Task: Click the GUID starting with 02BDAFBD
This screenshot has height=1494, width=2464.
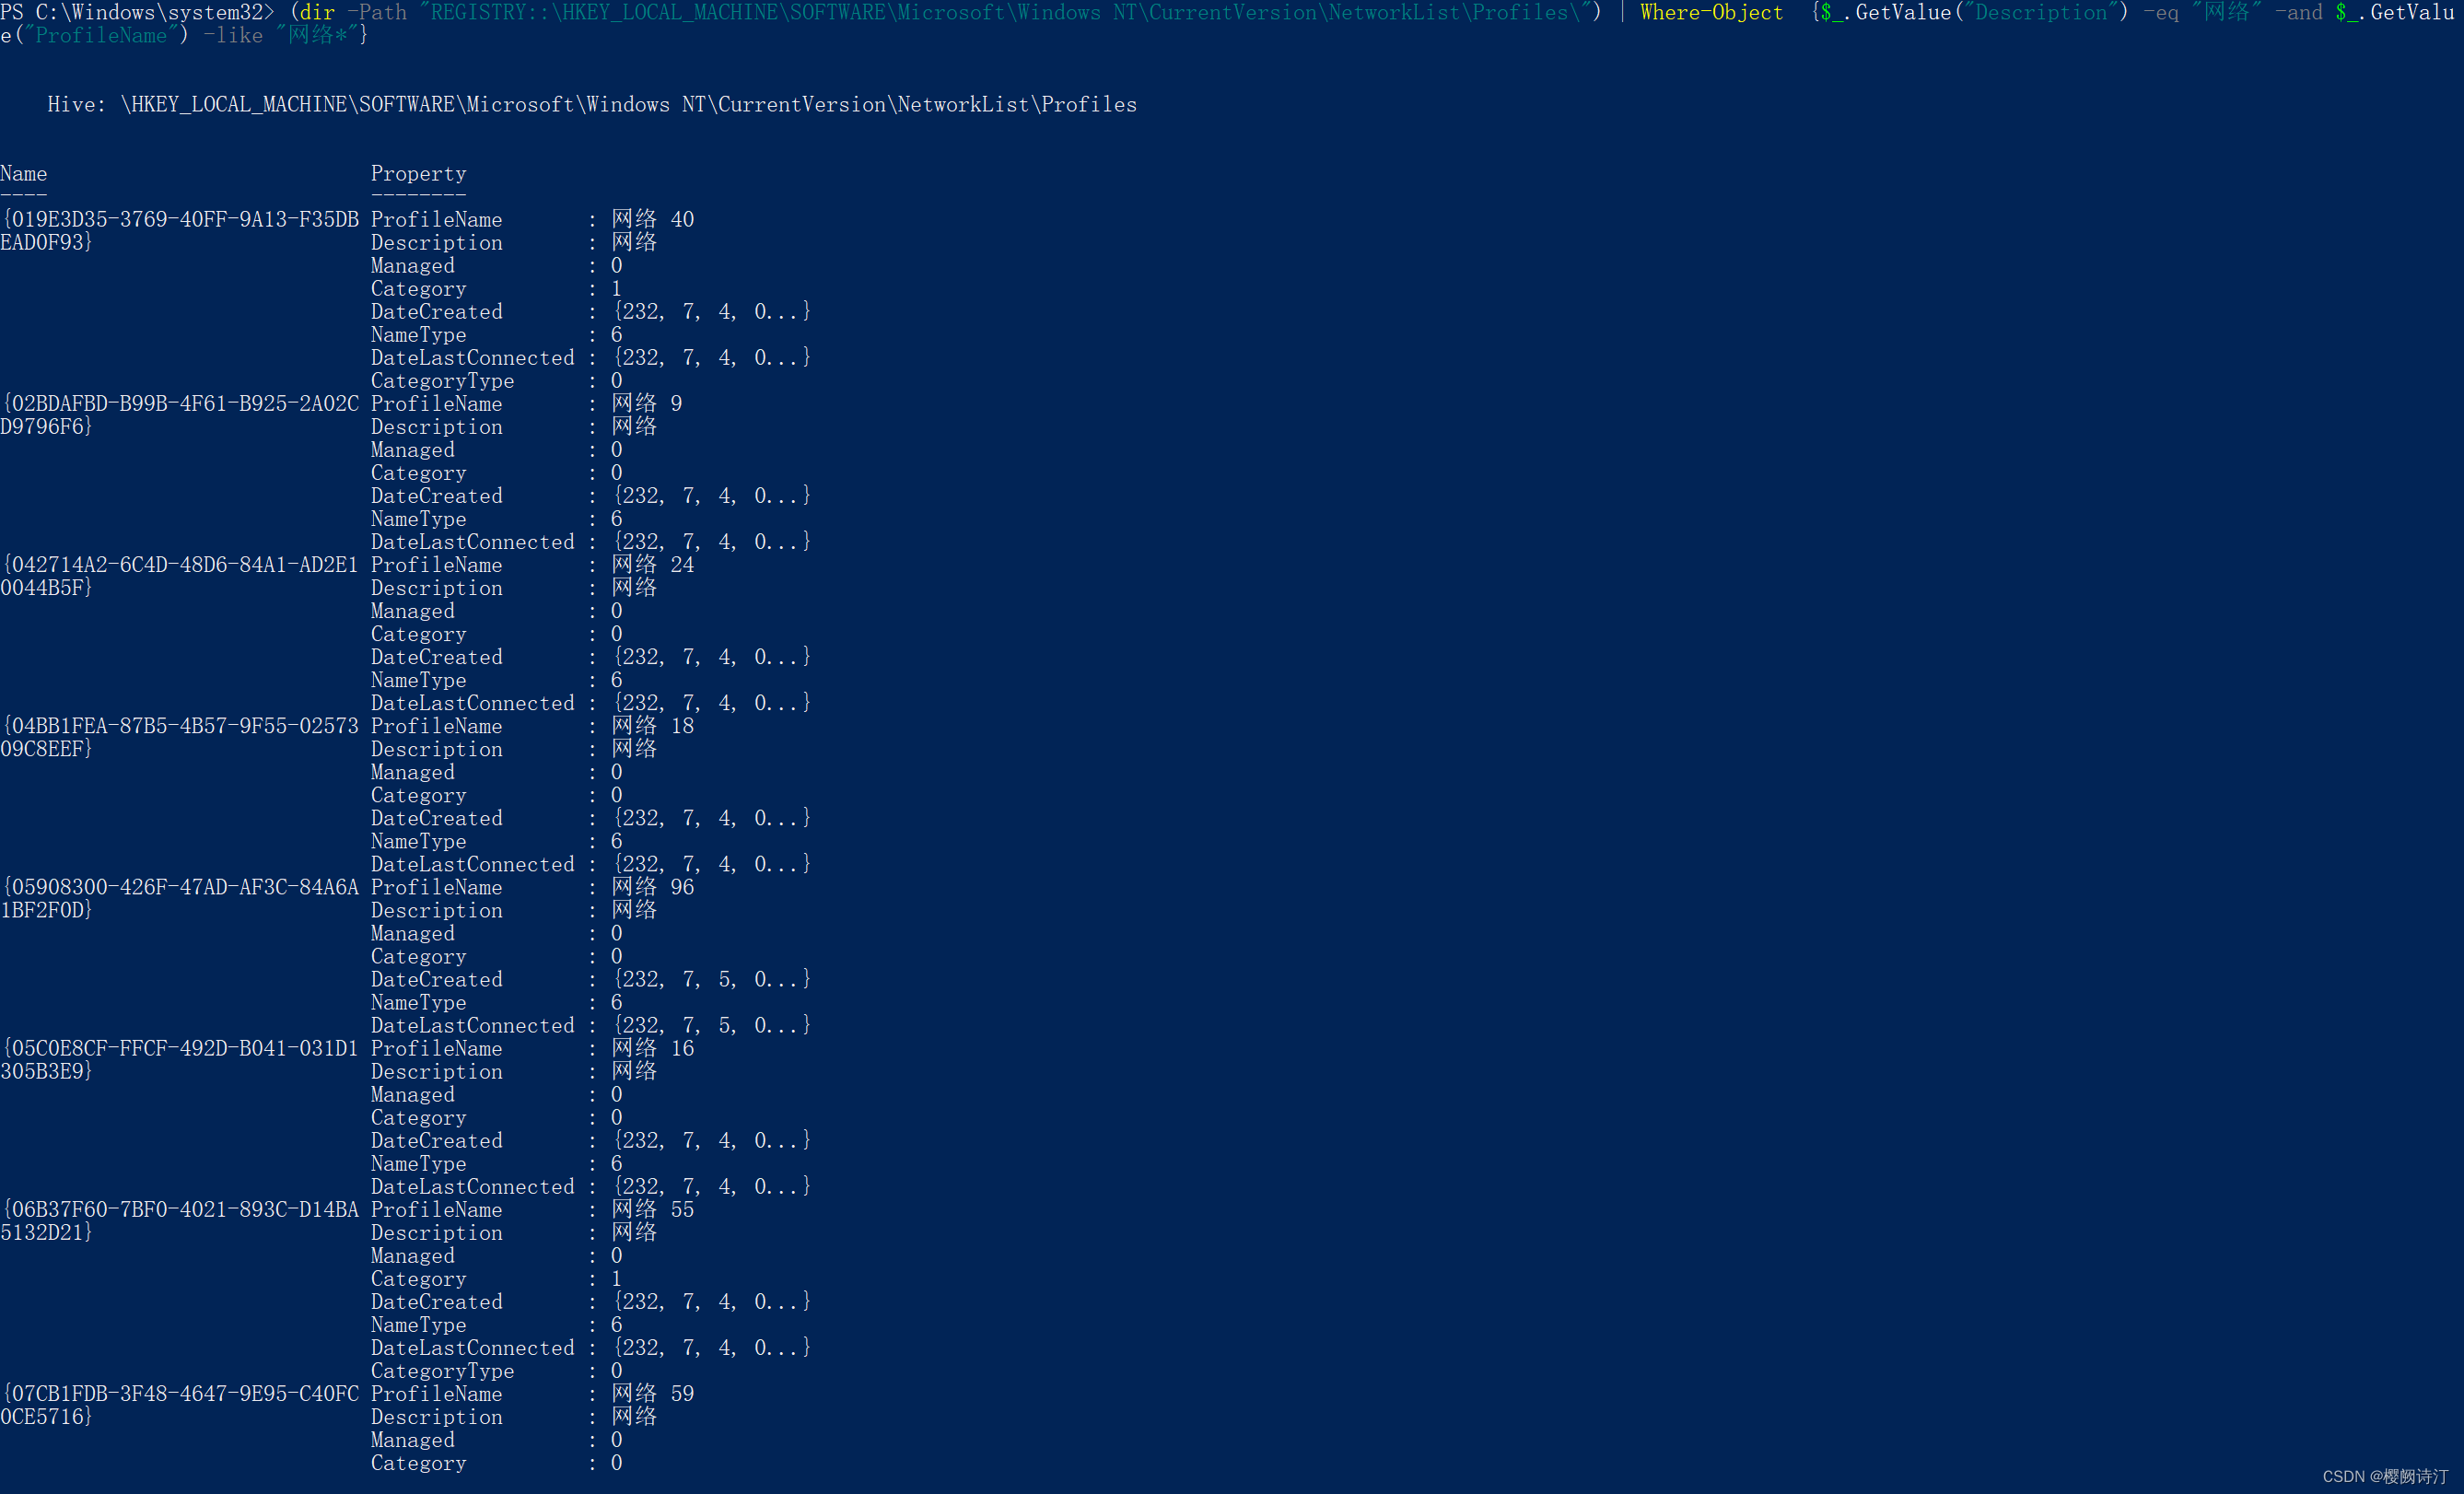Action: [x=180, y=404]
